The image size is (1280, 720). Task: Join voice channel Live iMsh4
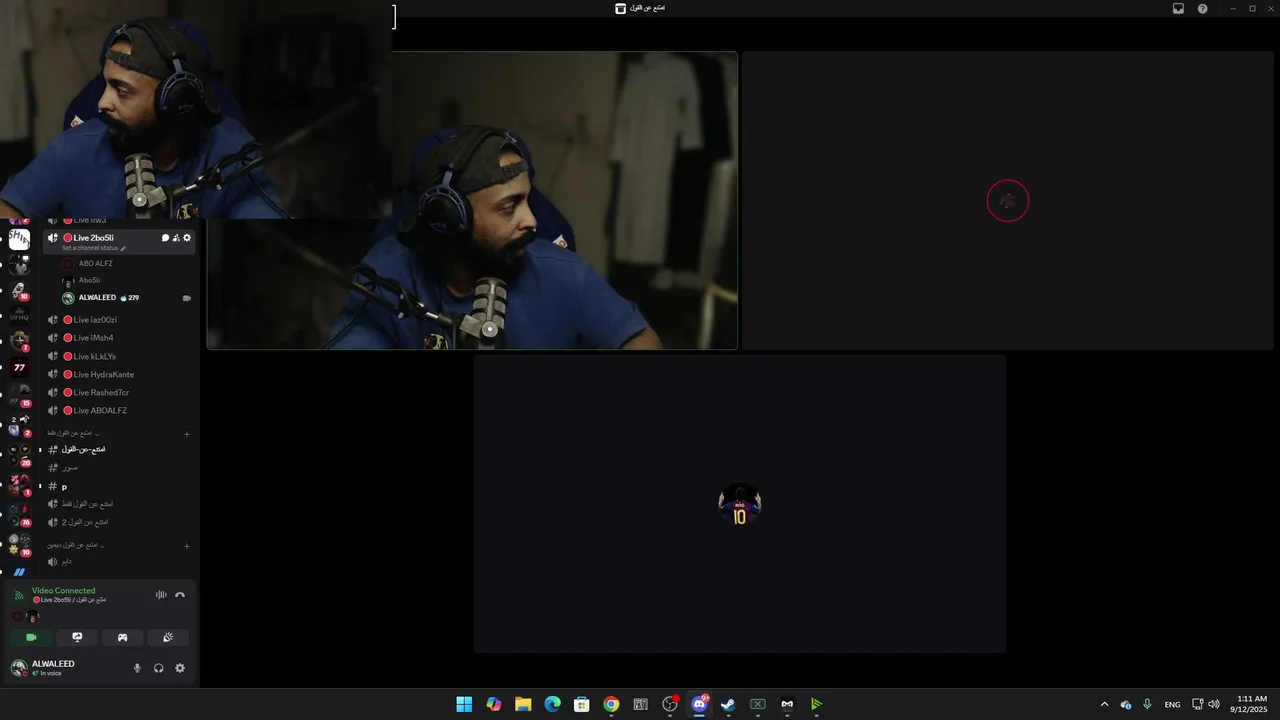tap(118, 338)
